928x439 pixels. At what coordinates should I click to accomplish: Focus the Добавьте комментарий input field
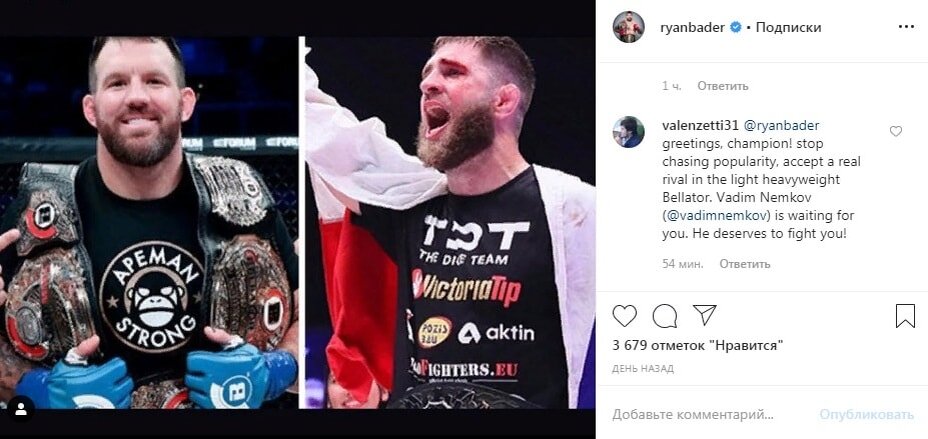710,415
